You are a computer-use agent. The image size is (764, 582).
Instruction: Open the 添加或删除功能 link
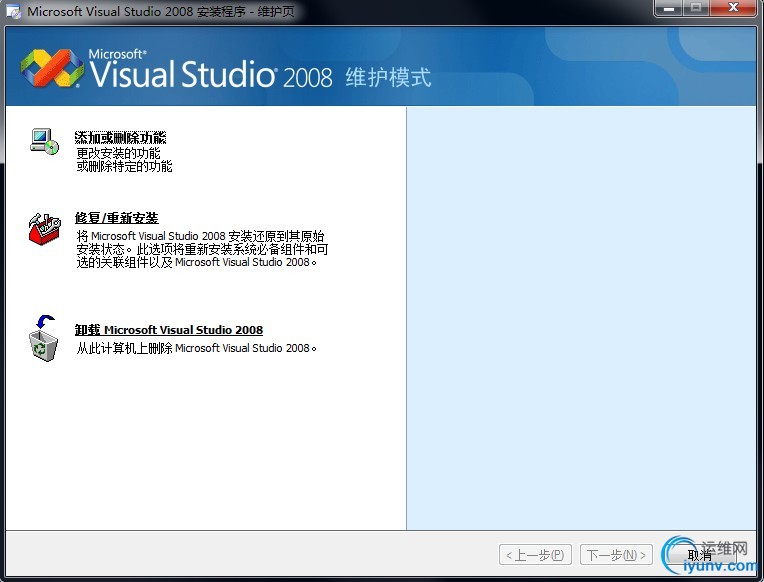(120, 137)
